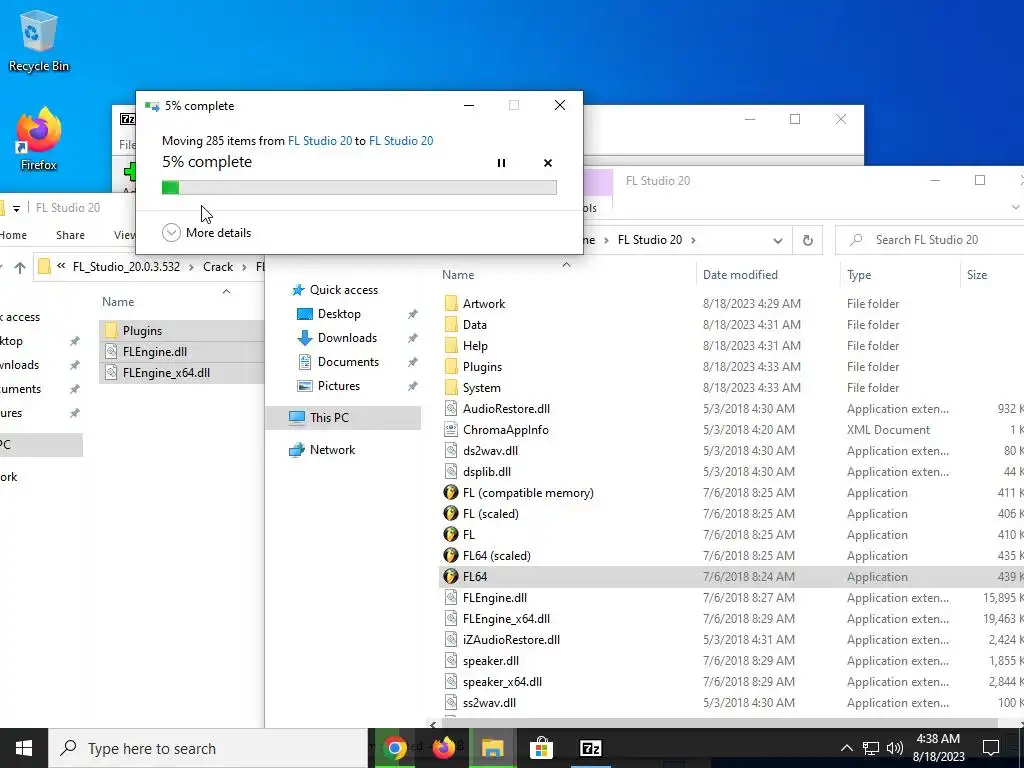Select the FL64 (scaled) application
The width and height of the screenshot is (1024, 768).
[x=496, y=556]
